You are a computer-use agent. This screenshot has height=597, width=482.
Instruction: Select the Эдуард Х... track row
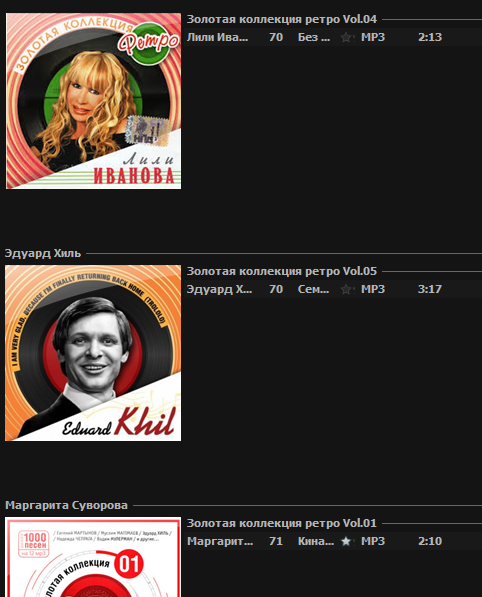334,289
